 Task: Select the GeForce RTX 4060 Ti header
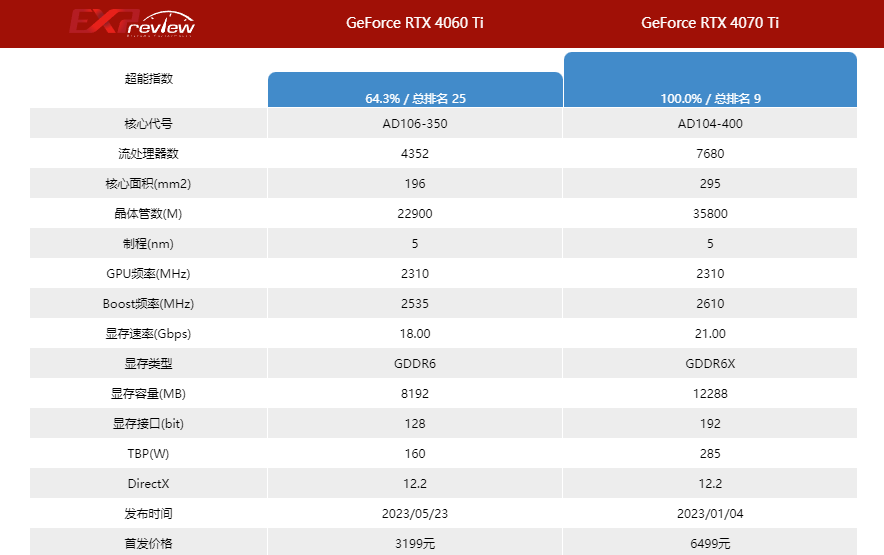click(414, 23)
